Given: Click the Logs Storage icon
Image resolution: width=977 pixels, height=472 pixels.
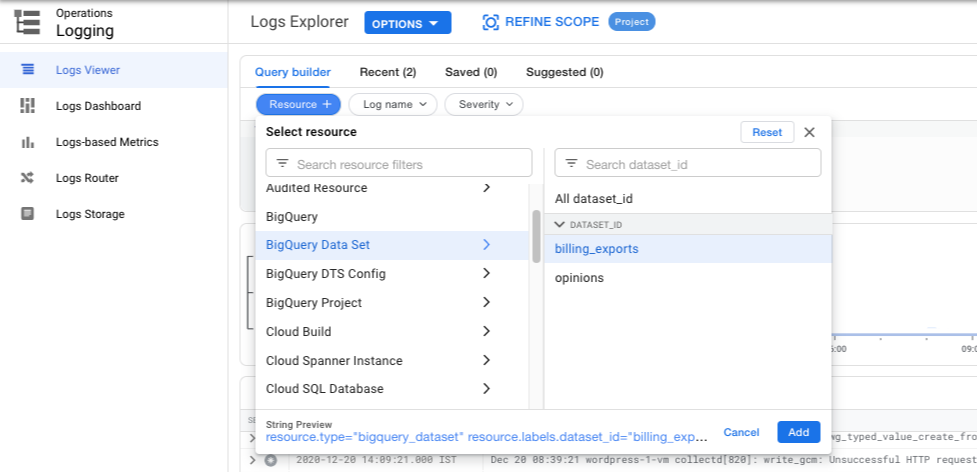Looking at the screenshot, I should (x=27, y=214).
